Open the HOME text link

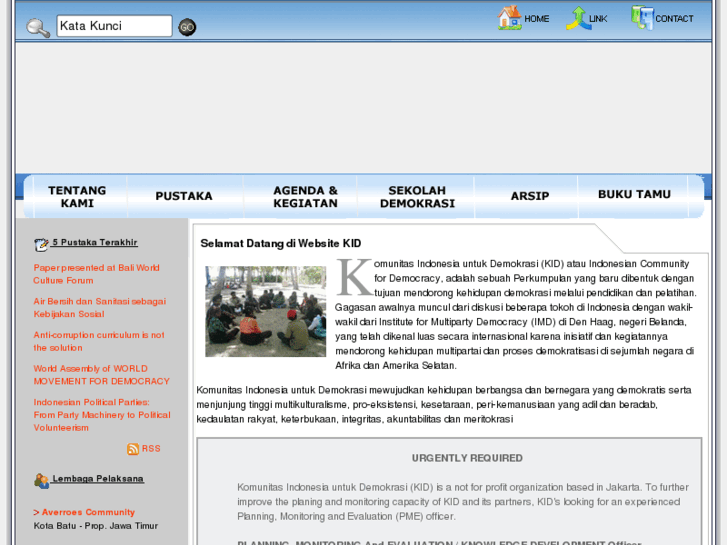536,19
